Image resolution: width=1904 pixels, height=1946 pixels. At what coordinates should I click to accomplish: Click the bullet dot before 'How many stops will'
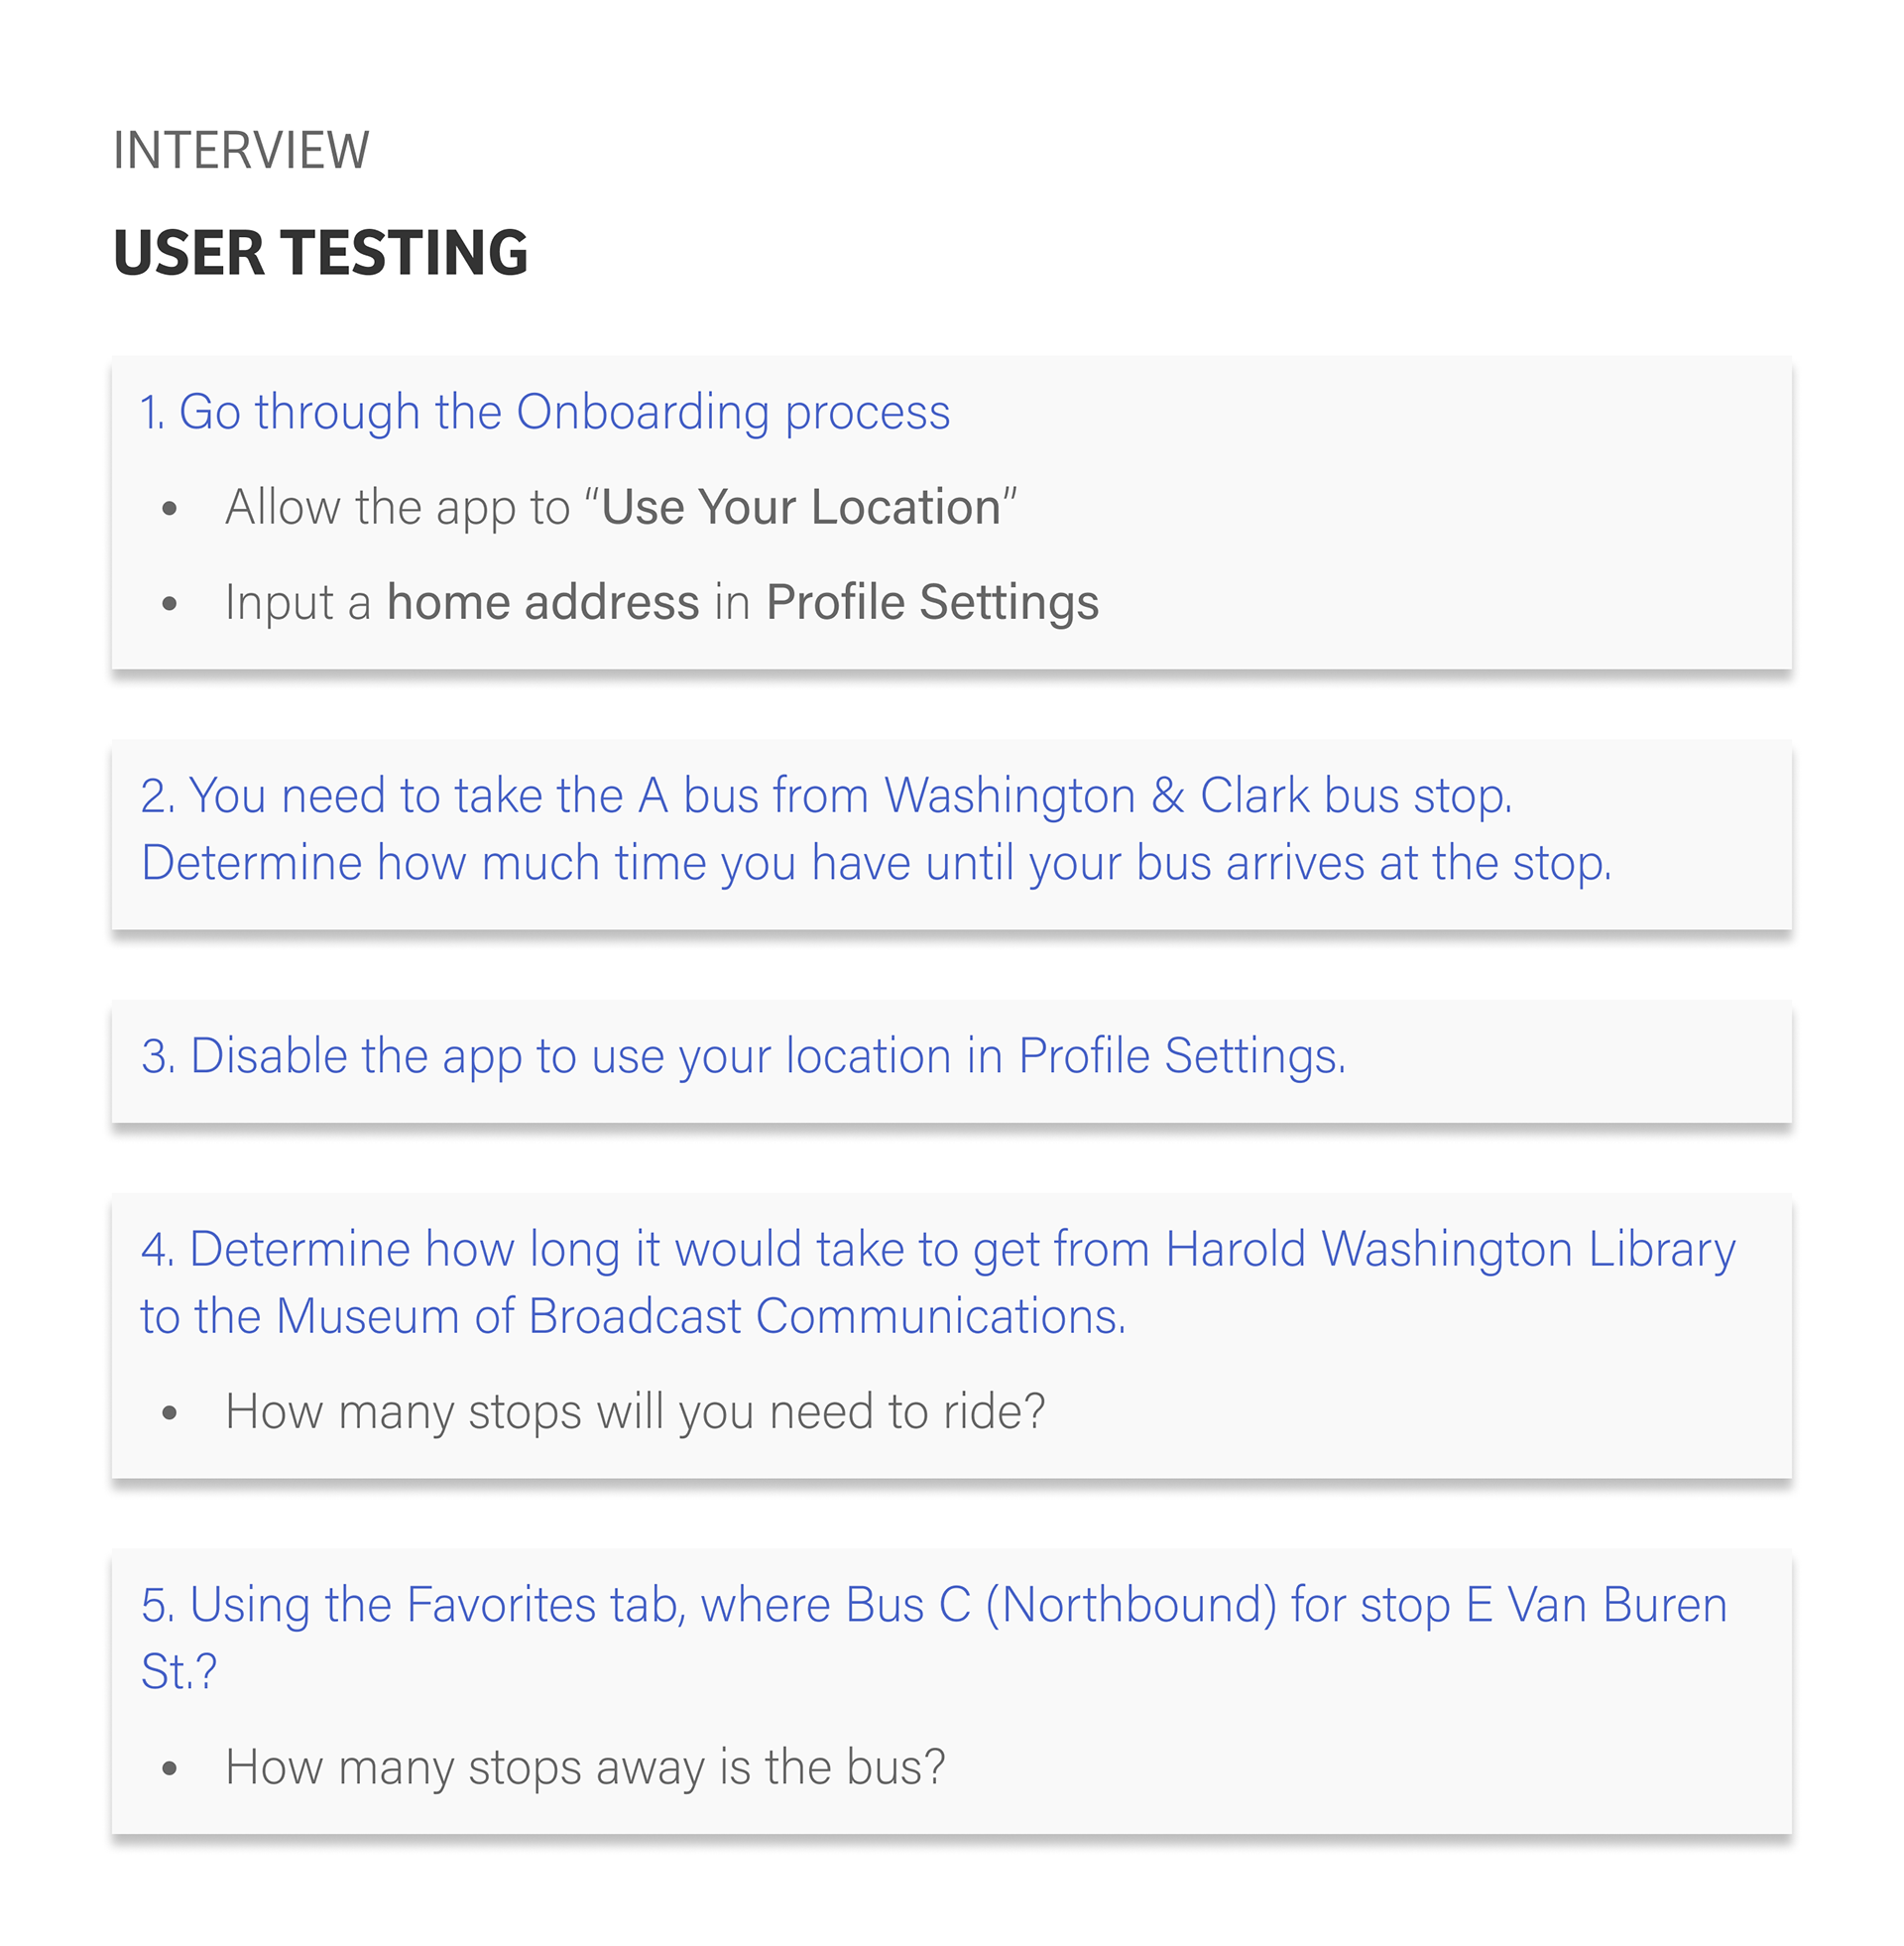tap(170, 1413)
